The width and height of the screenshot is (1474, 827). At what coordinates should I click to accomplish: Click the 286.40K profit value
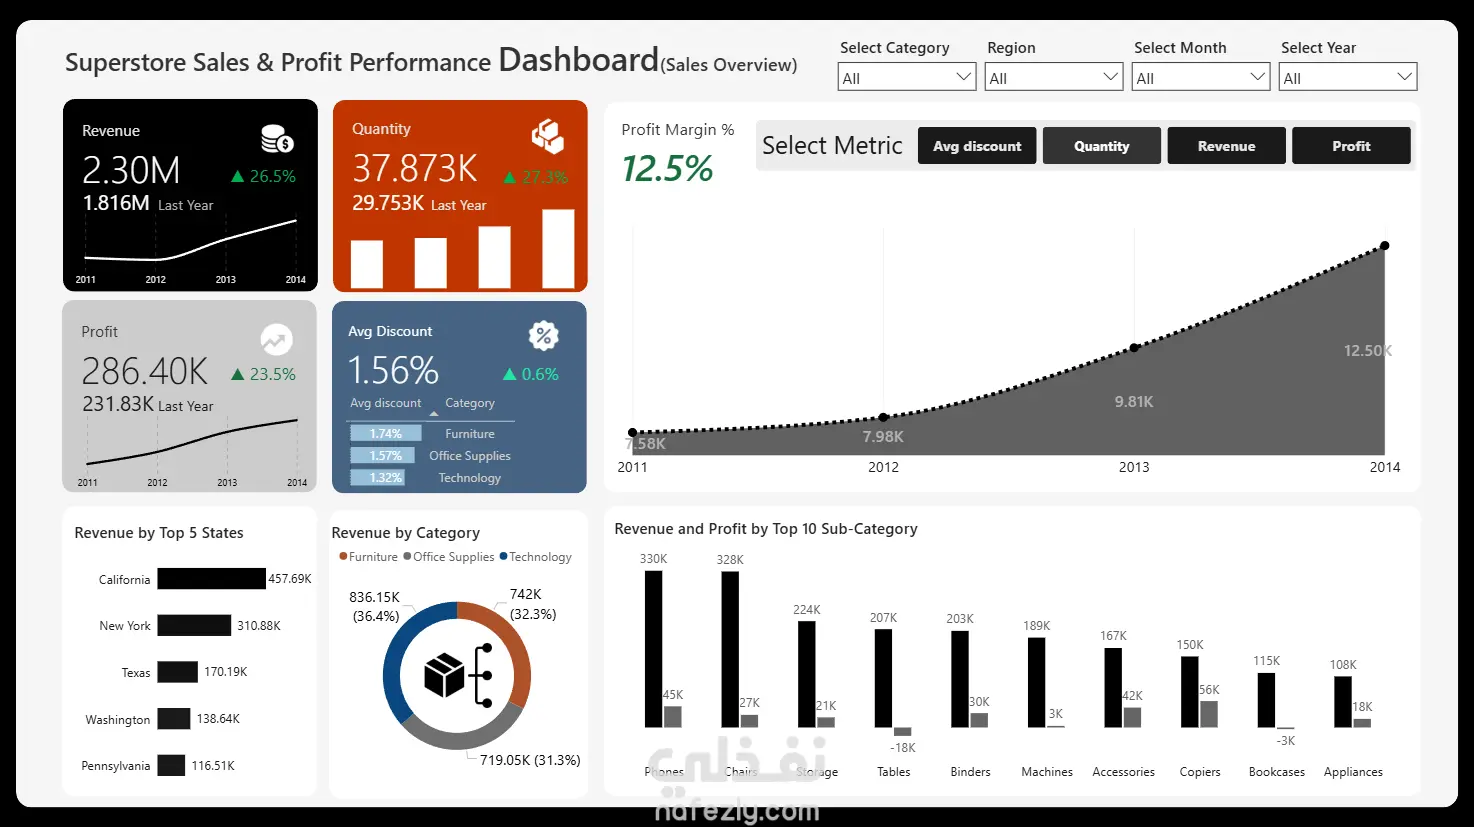(145, 371)
